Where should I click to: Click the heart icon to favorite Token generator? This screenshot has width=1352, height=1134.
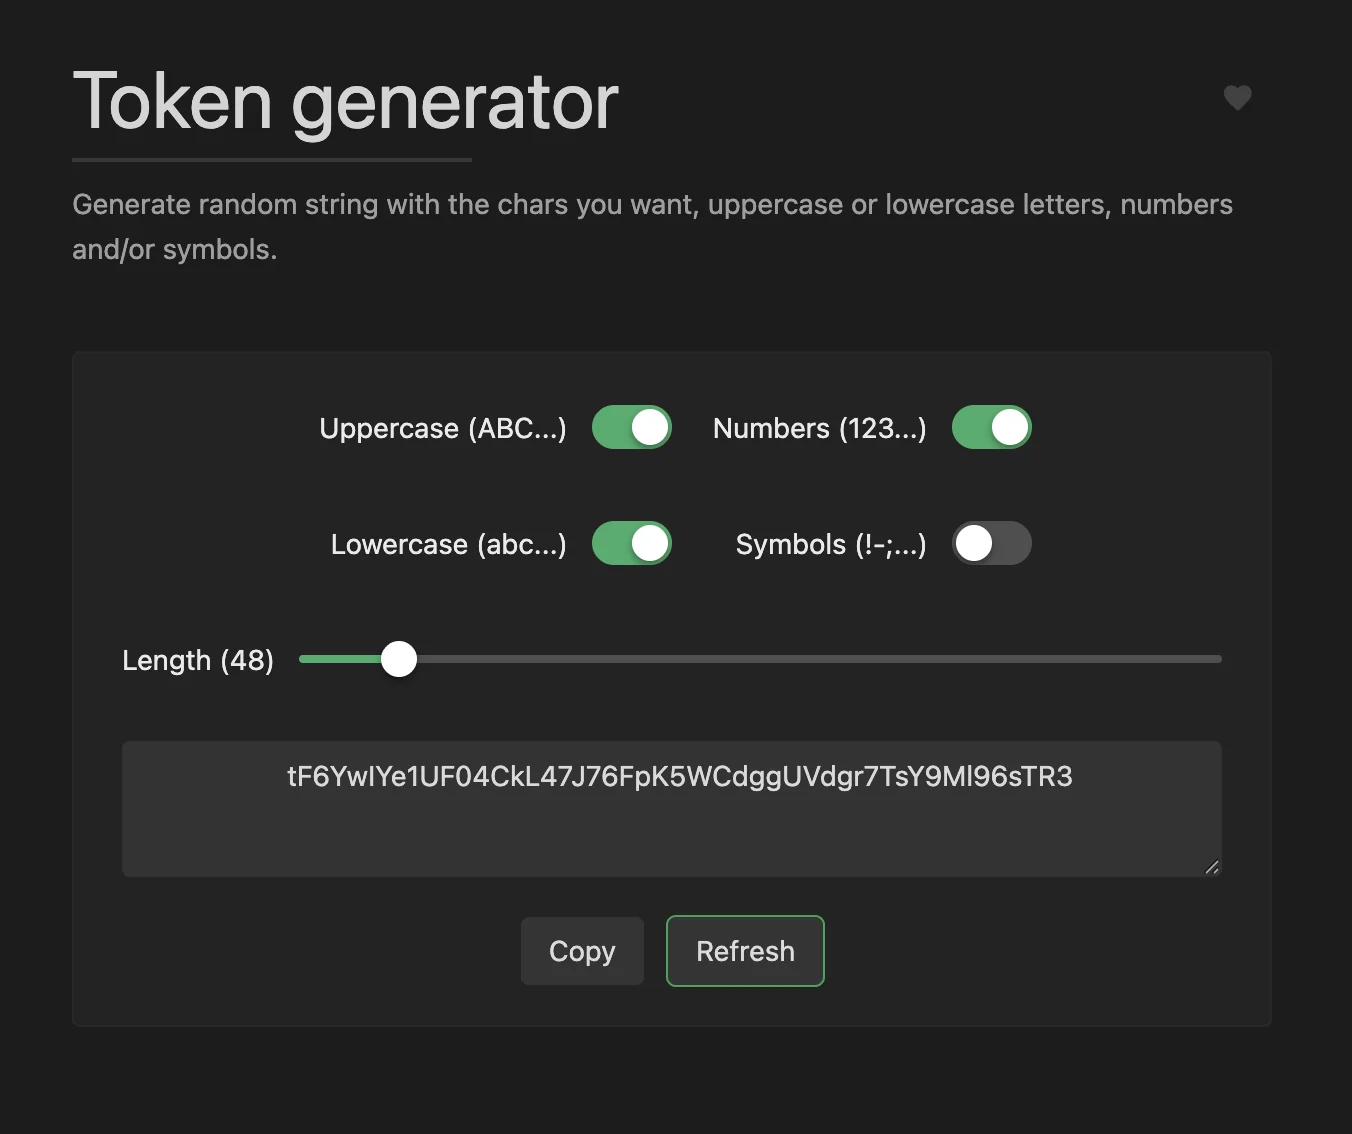1237,97
